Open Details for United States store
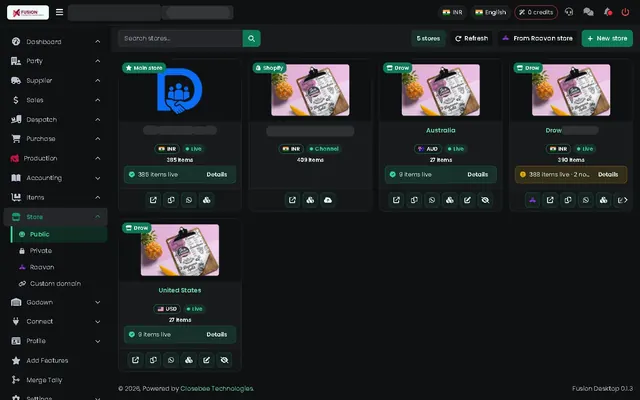The image size is (640, 400). click(217, 334)
